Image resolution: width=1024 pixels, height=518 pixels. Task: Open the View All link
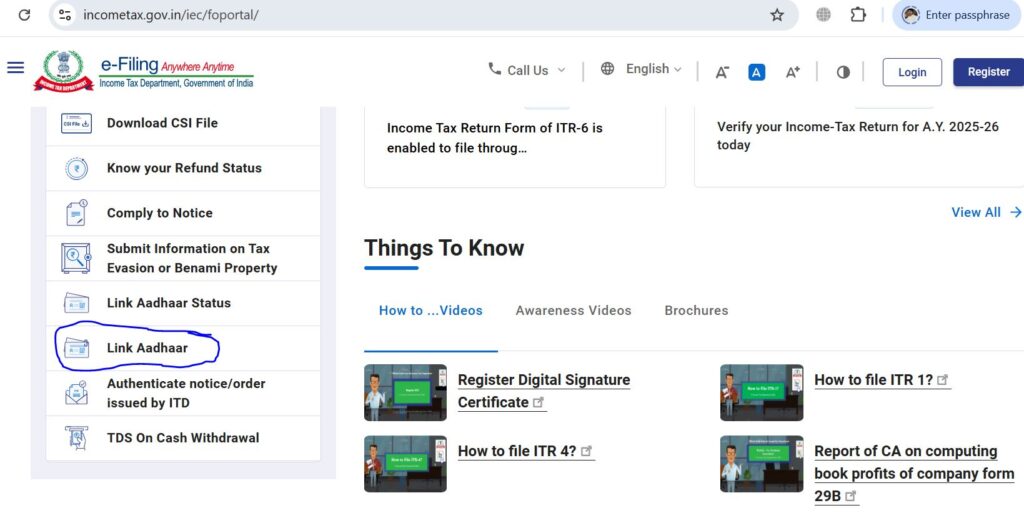pyautogui.click(x=985, y=212)
